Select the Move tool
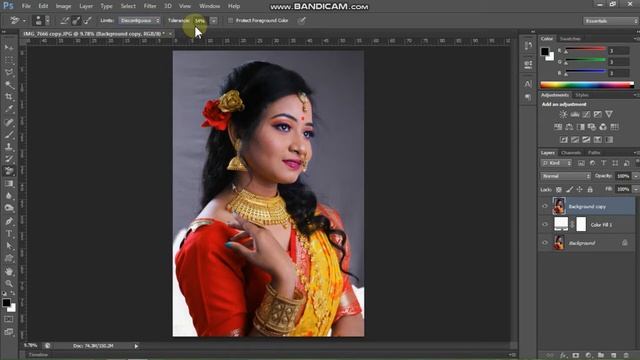The height and width of the screenshot is (360, 640). 9,48
